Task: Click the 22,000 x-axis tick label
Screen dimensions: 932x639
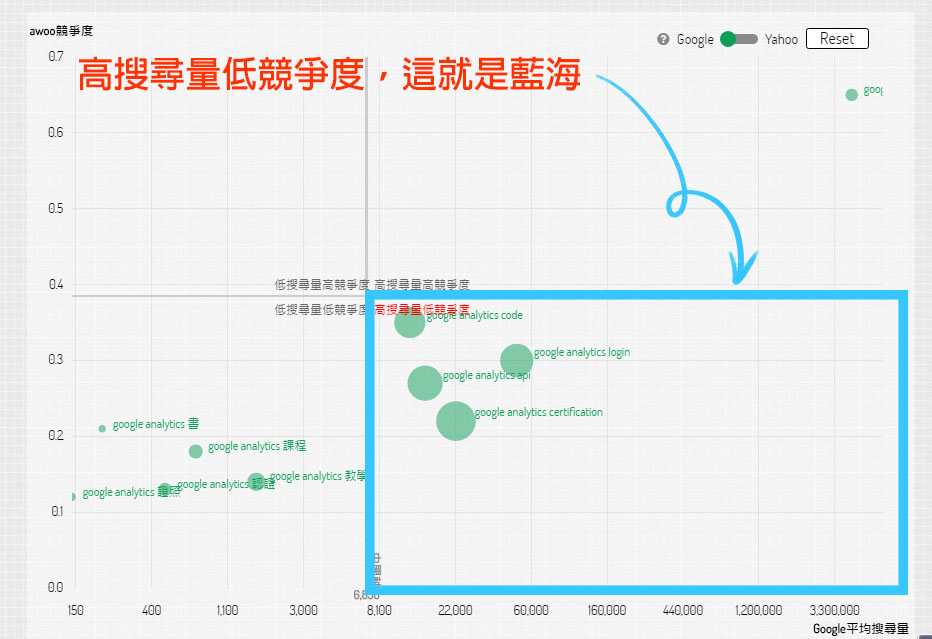Action: click(x=455, y=610)
